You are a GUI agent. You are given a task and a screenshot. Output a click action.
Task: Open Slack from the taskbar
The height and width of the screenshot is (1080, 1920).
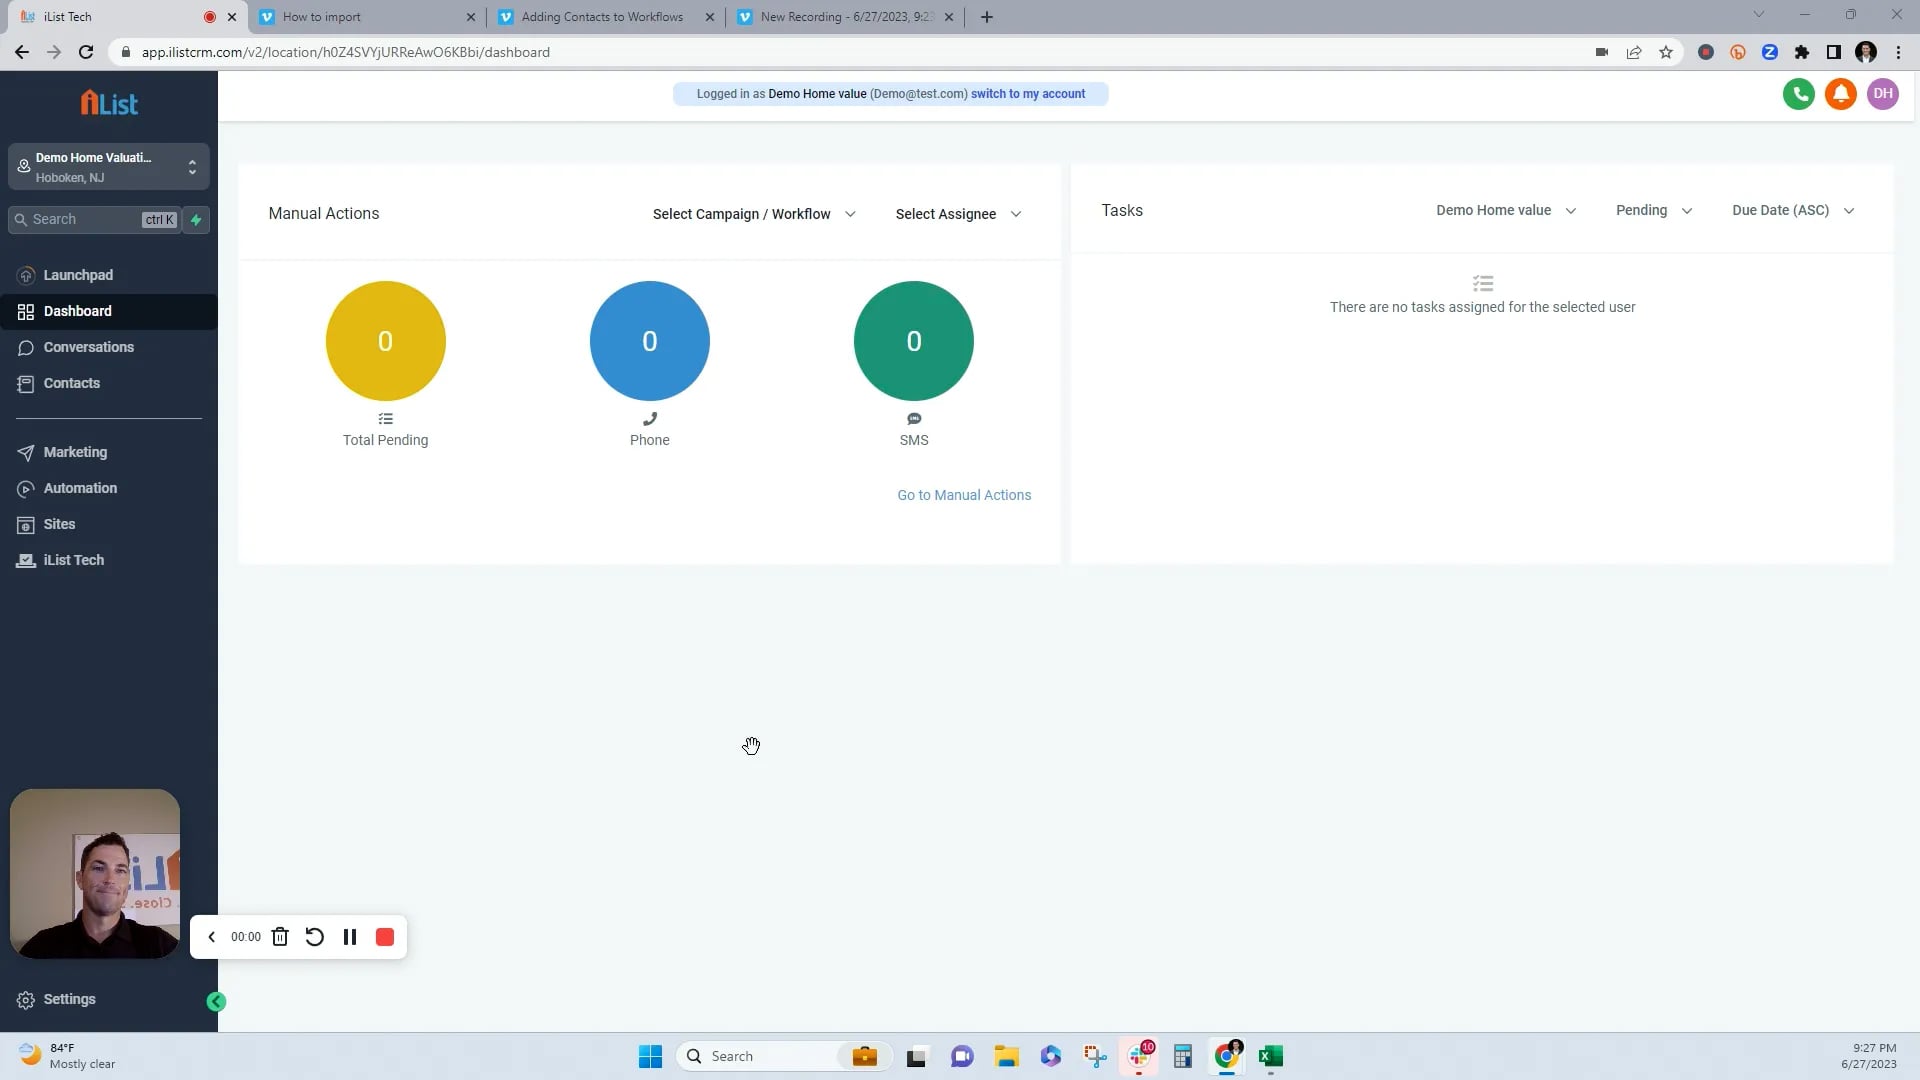[x=1139, y=1056]
